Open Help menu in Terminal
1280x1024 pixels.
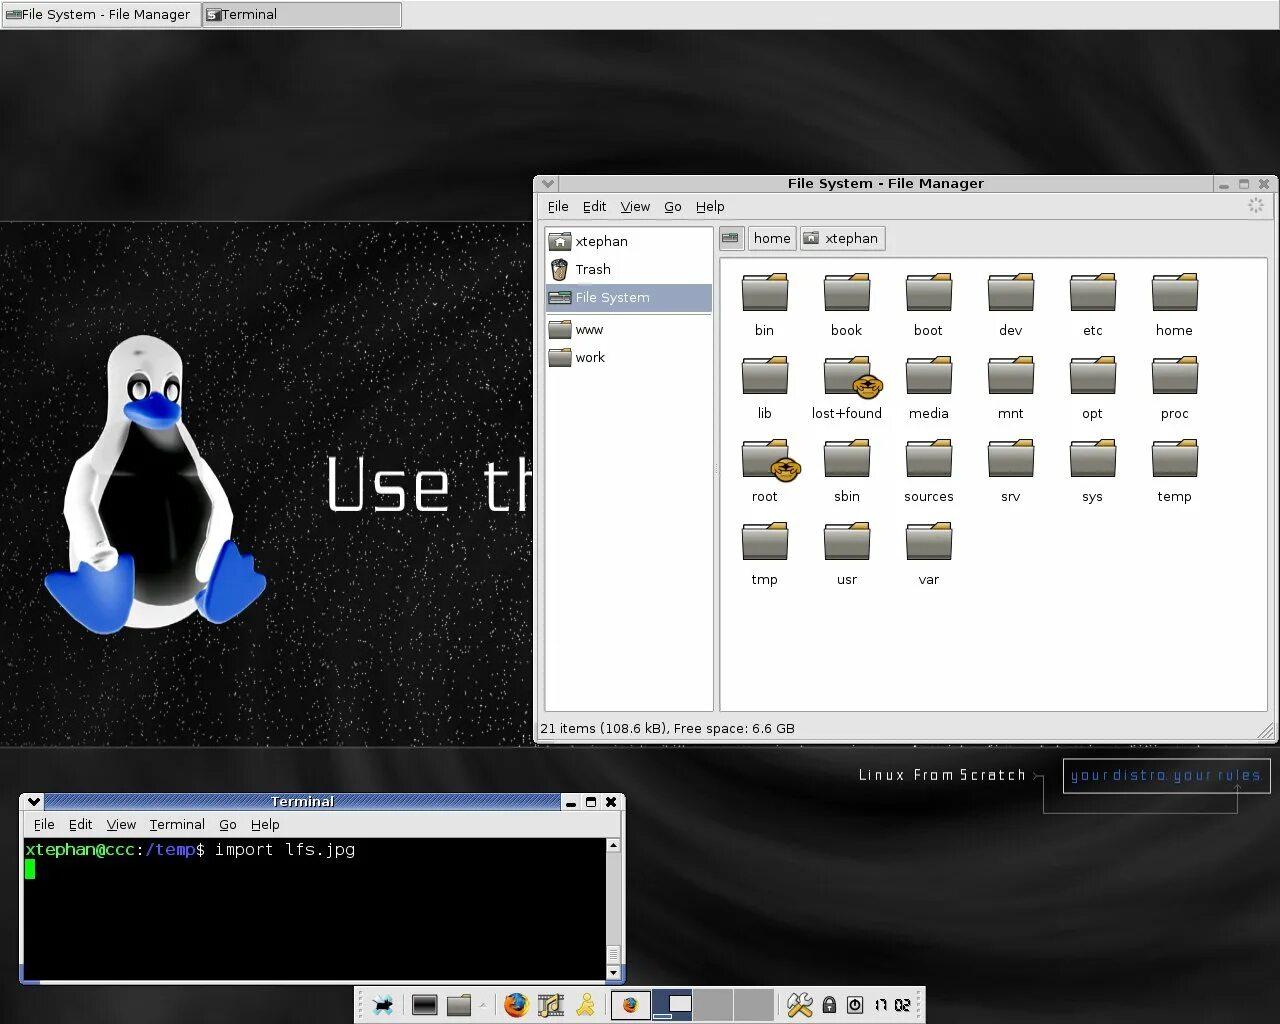click(265, 824)
